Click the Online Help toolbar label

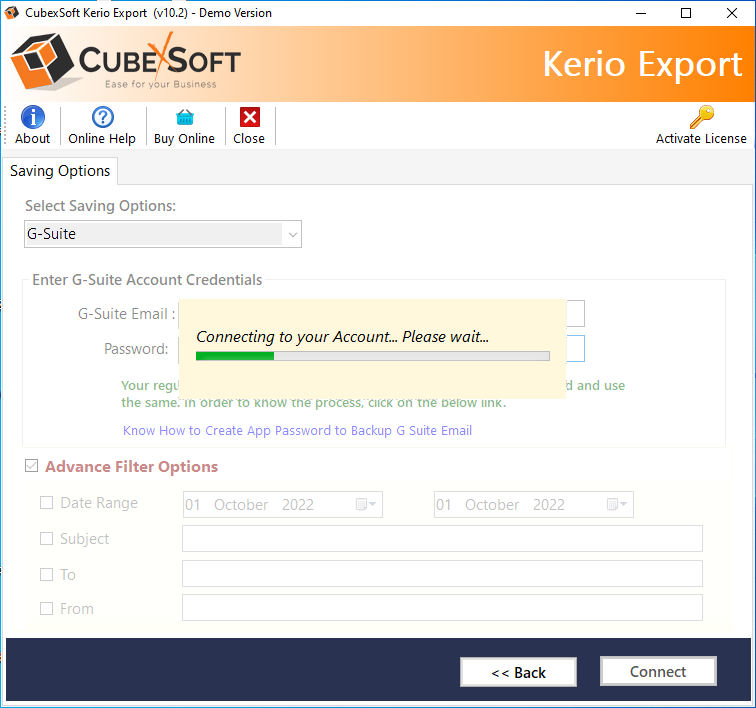click(102, 138)
